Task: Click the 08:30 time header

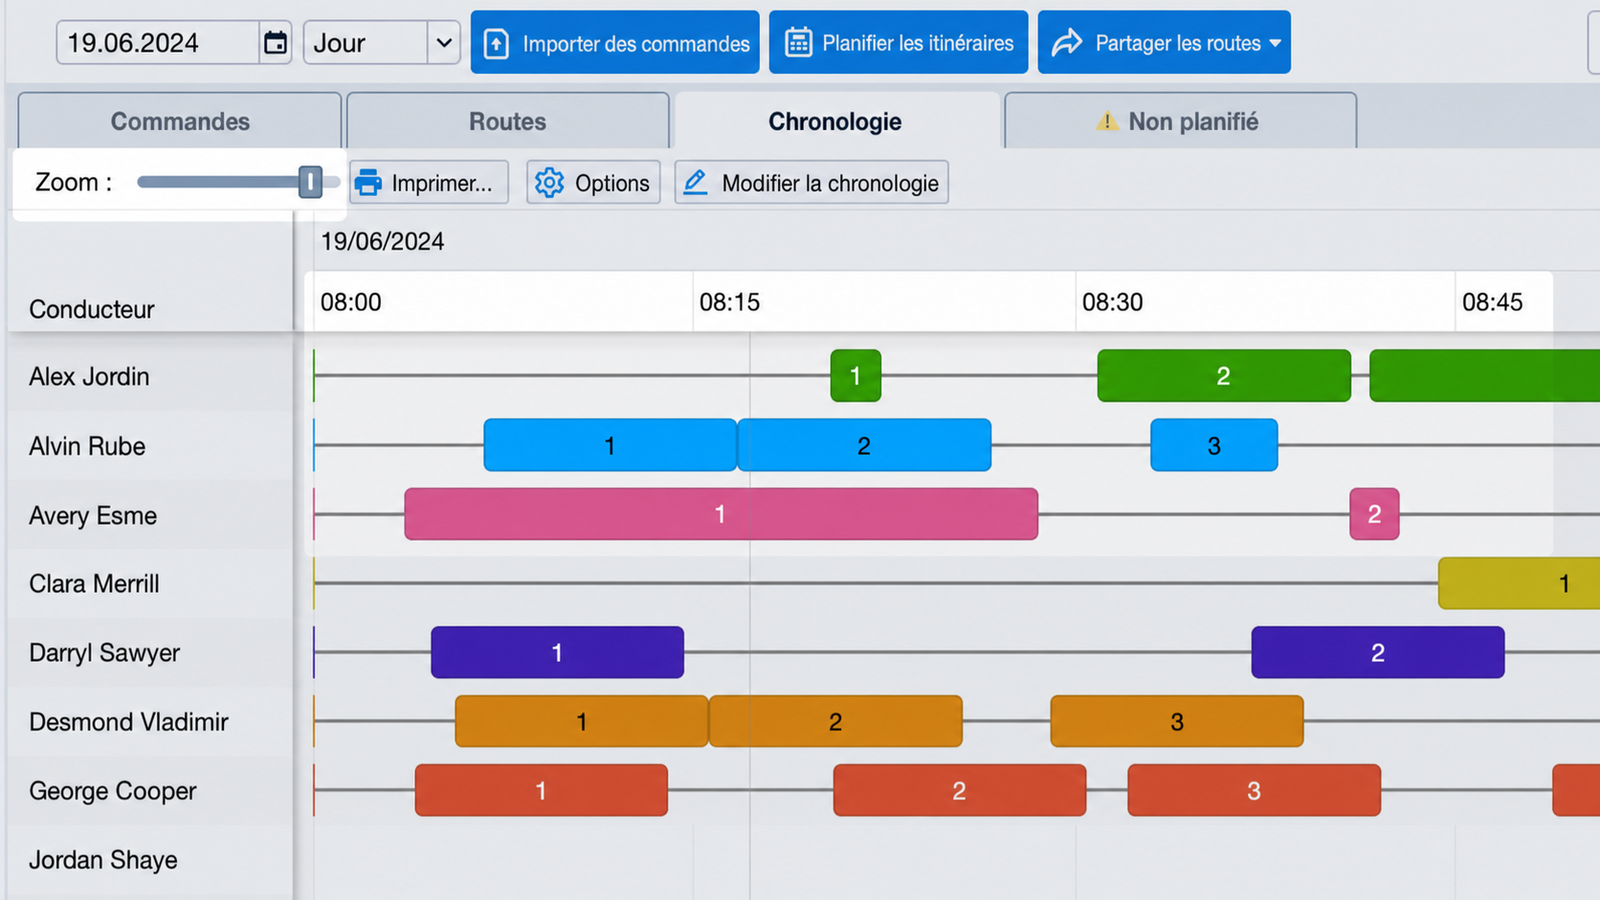Action: pyautogui.click(x=1112, y=302)
